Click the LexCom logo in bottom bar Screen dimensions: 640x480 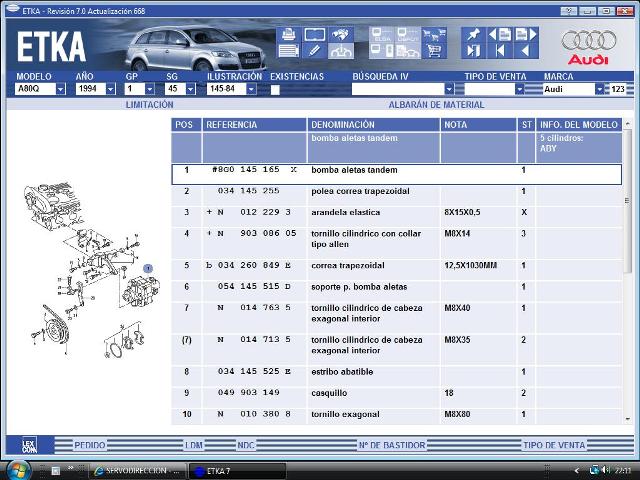[x=29, y=445]
